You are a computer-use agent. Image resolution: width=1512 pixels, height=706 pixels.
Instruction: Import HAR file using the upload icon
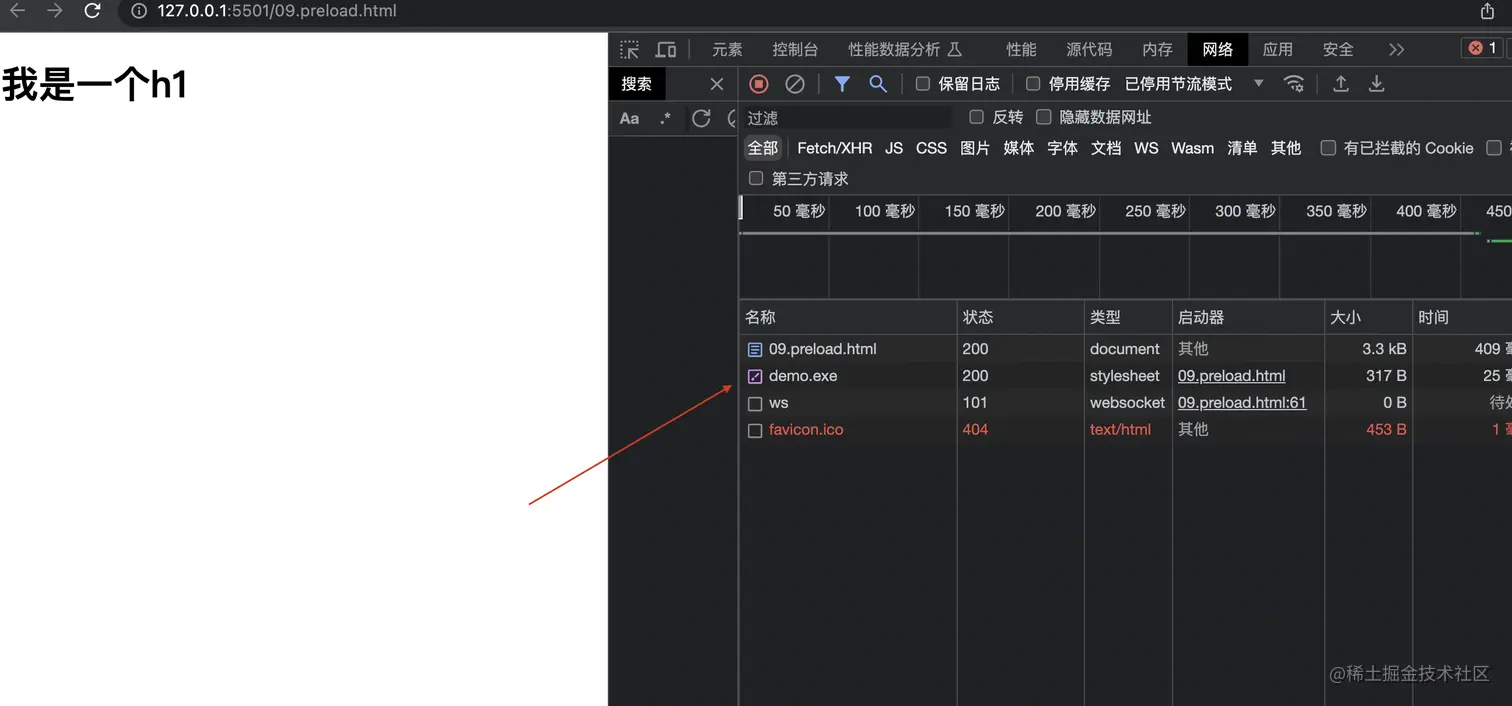pos(1341,84)
